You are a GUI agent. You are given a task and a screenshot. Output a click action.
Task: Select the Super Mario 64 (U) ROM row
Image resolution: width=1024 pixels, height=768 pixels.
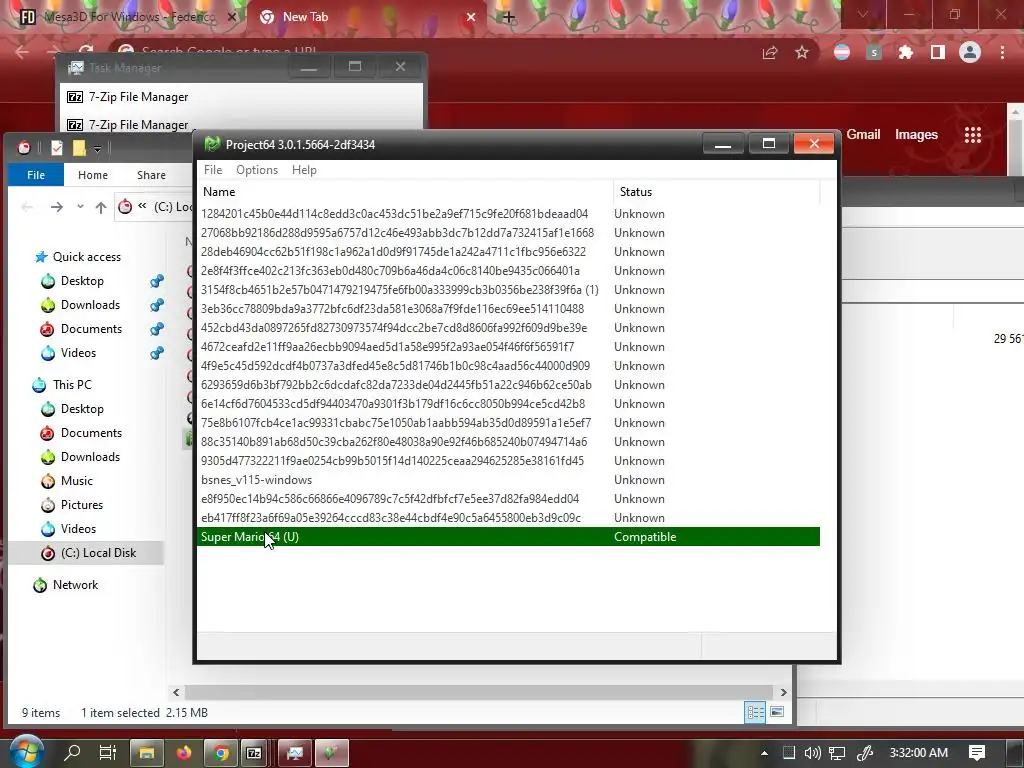508,537
